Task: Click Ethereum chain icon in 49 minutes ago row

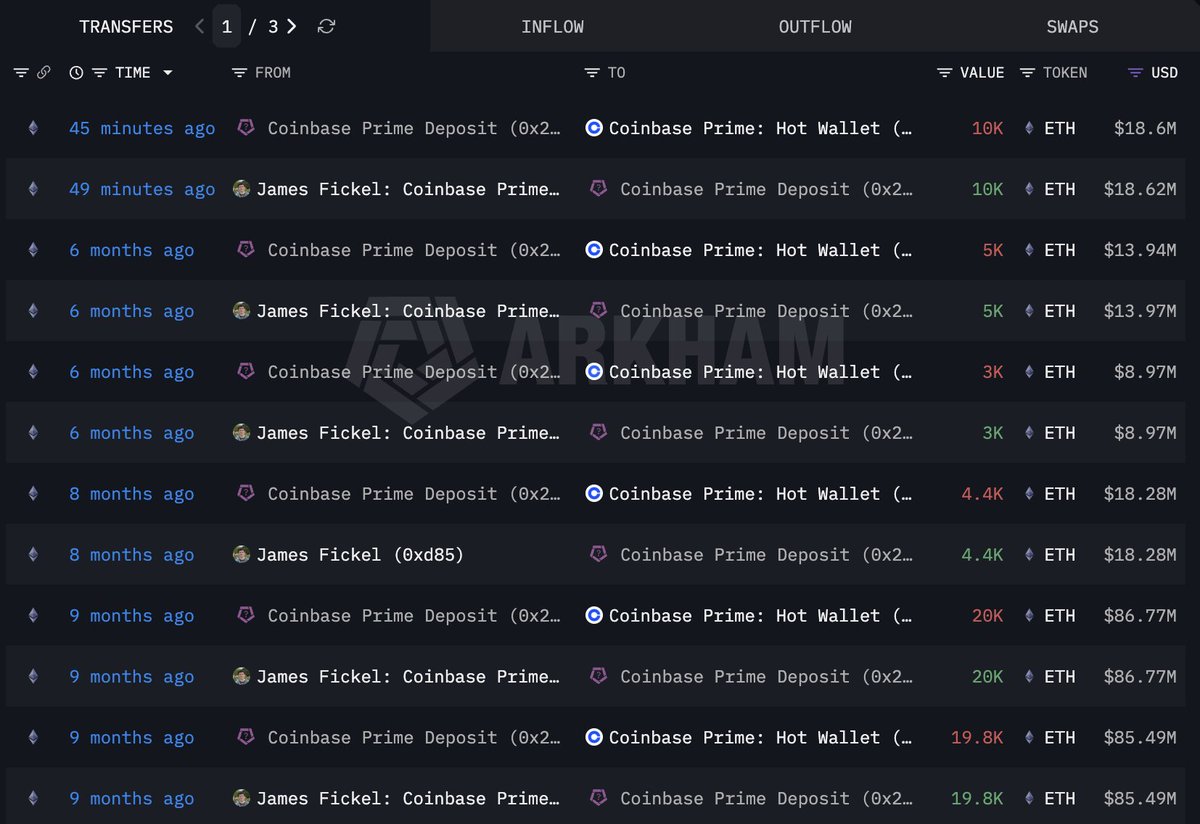Action: tap(33, 189)
